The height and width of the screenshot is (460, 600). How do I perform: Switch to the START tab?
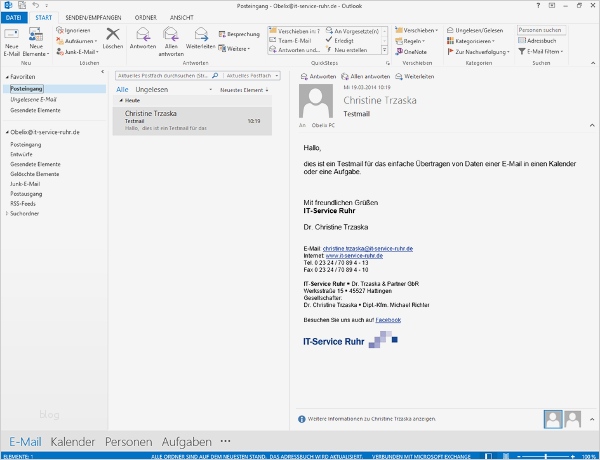pyautogui.click(x=44, y=18)
